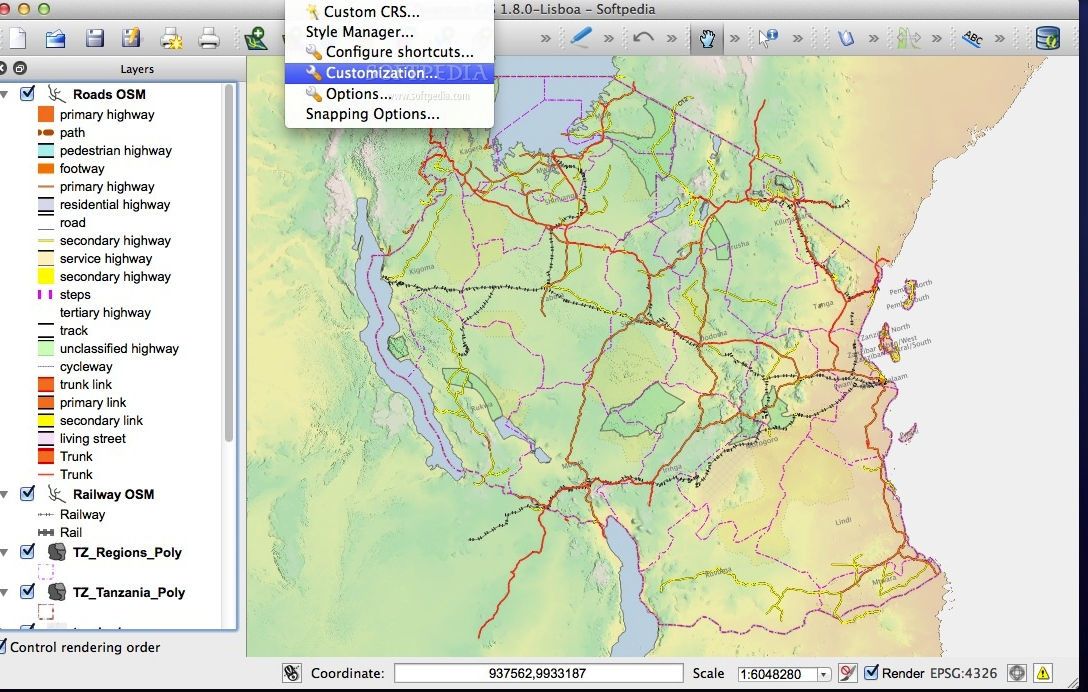Toggle the Railway OSM layer visibility
Viewport: 1088px width, 692px height.
click(x=27, y=493)
